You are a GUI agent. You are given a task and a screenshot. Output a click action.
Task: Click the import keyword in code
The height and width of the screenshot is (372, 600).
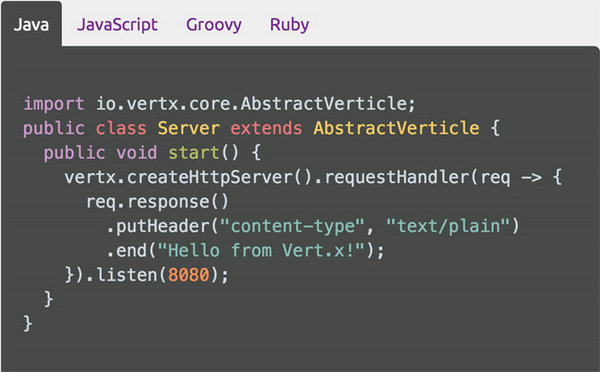pos(54,104)
